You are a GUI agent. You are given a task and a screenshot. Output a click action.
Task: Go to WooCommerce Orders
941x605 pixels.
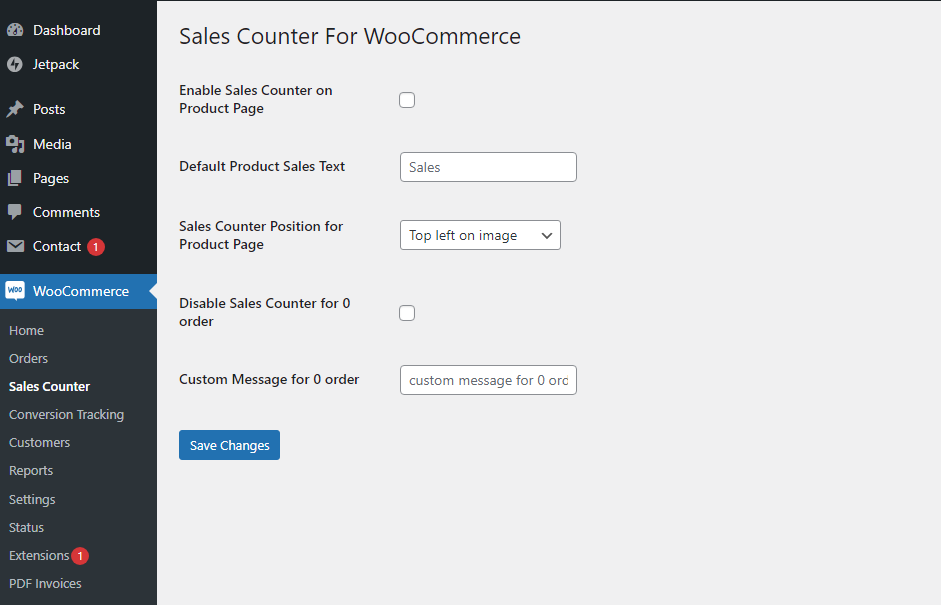28,358
